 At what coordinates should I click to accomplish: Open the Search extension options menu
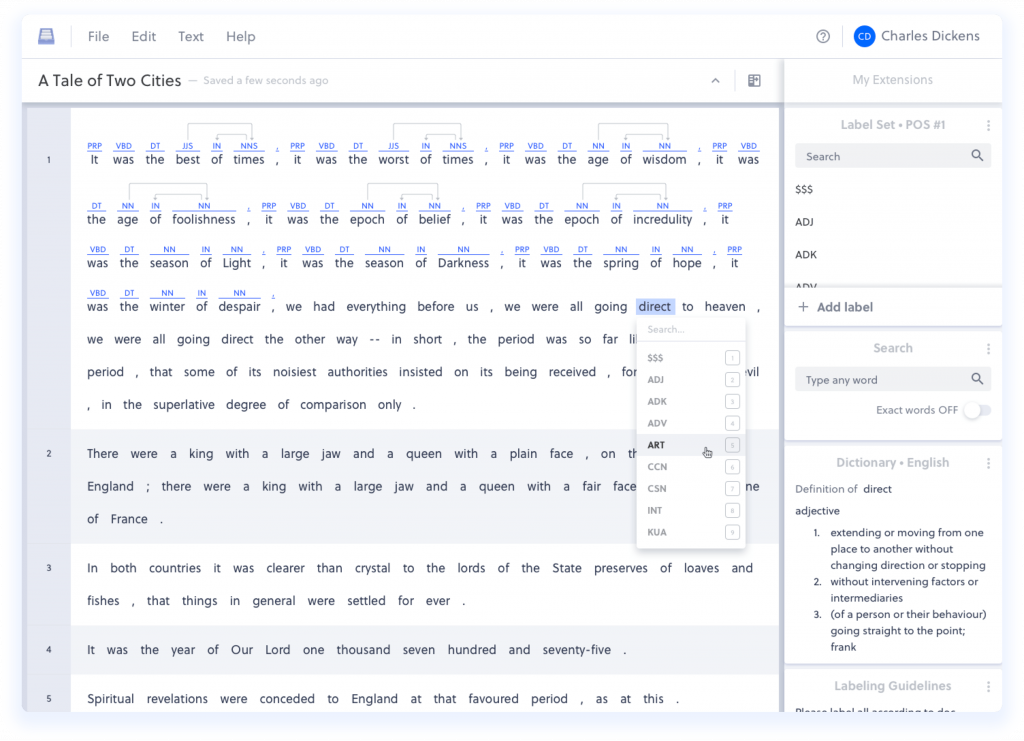tap(988, 349)
